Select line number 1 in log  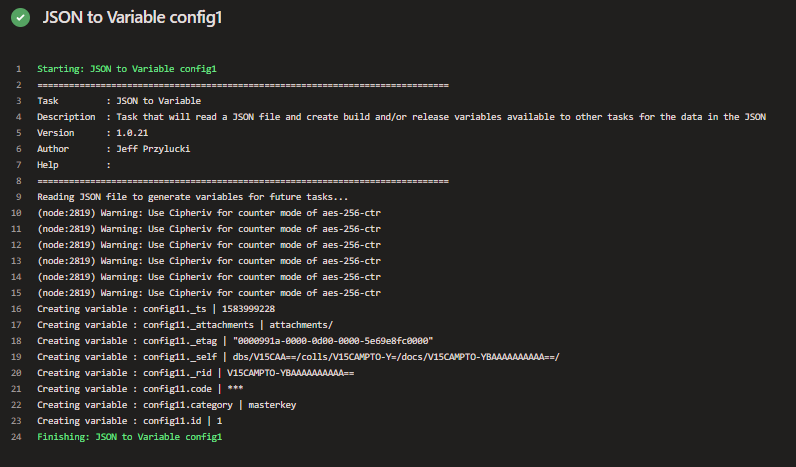pos(19,69)
